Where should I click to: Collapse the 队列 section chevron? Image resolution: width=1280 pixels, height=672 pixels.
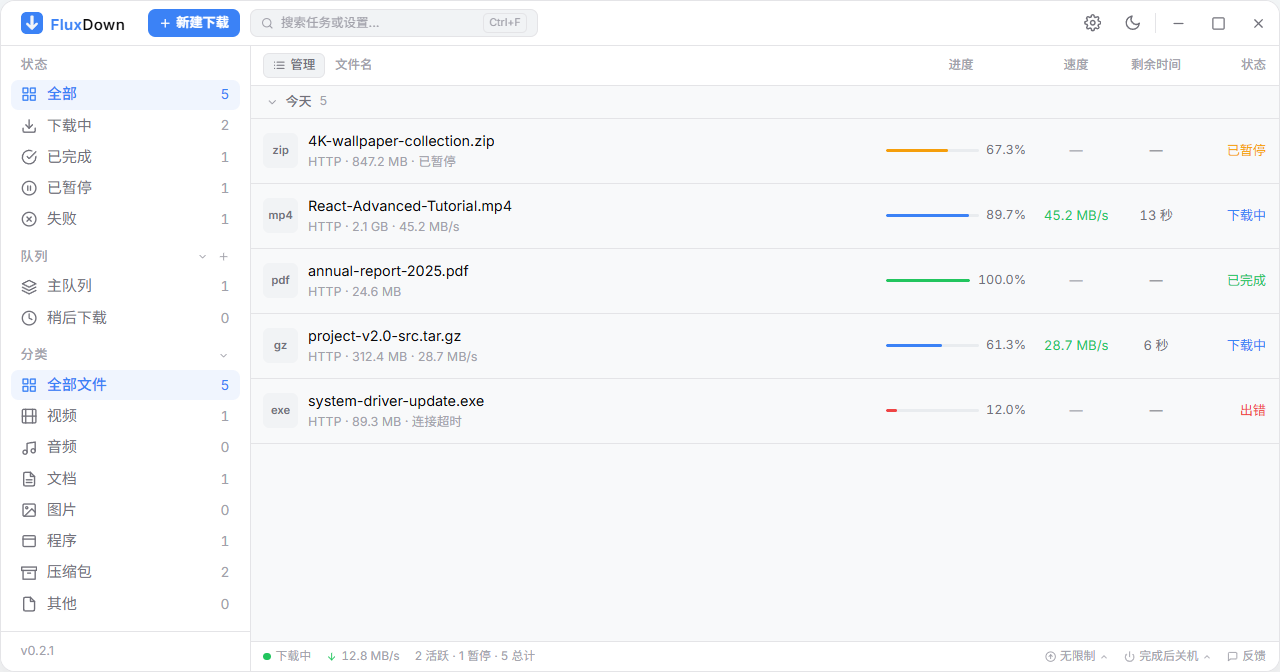203,257
